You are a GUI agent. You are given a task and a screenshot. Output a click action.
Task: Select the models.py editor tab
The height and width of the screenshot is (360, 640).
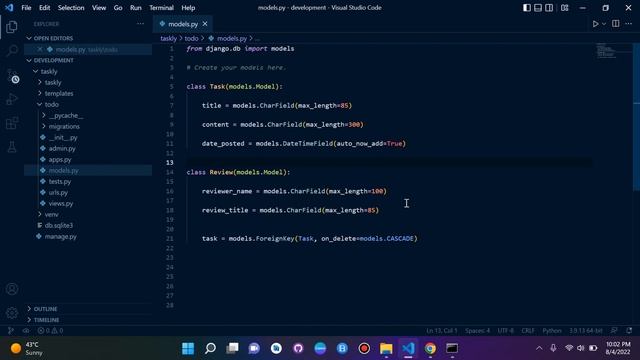coord(183,24)
